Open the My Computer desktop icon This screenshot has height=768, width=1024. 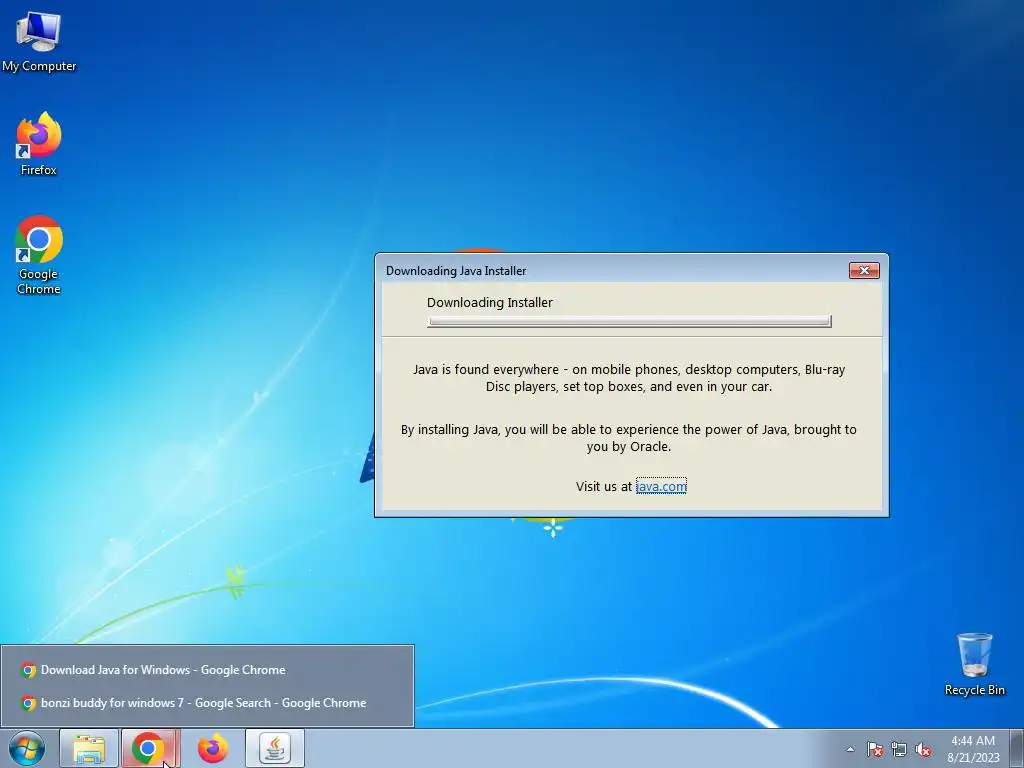click(39, 42)
